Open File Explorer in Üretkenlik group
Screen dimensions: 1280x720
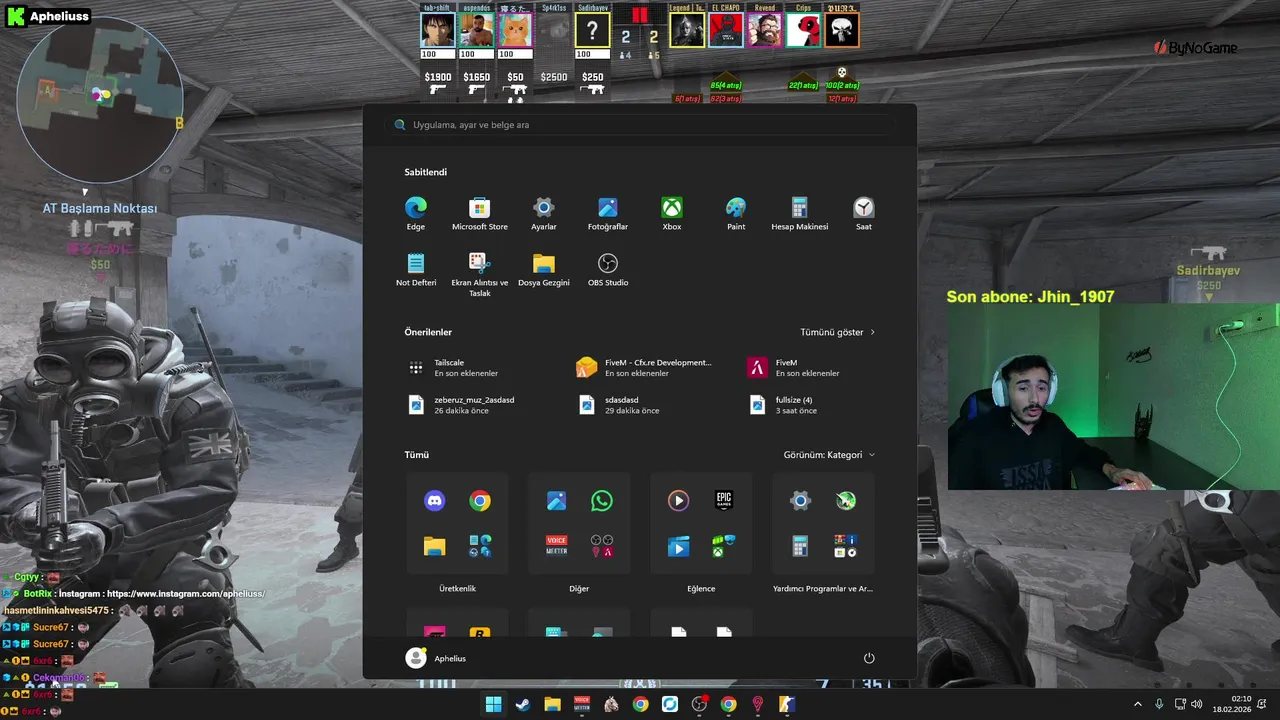435,546
